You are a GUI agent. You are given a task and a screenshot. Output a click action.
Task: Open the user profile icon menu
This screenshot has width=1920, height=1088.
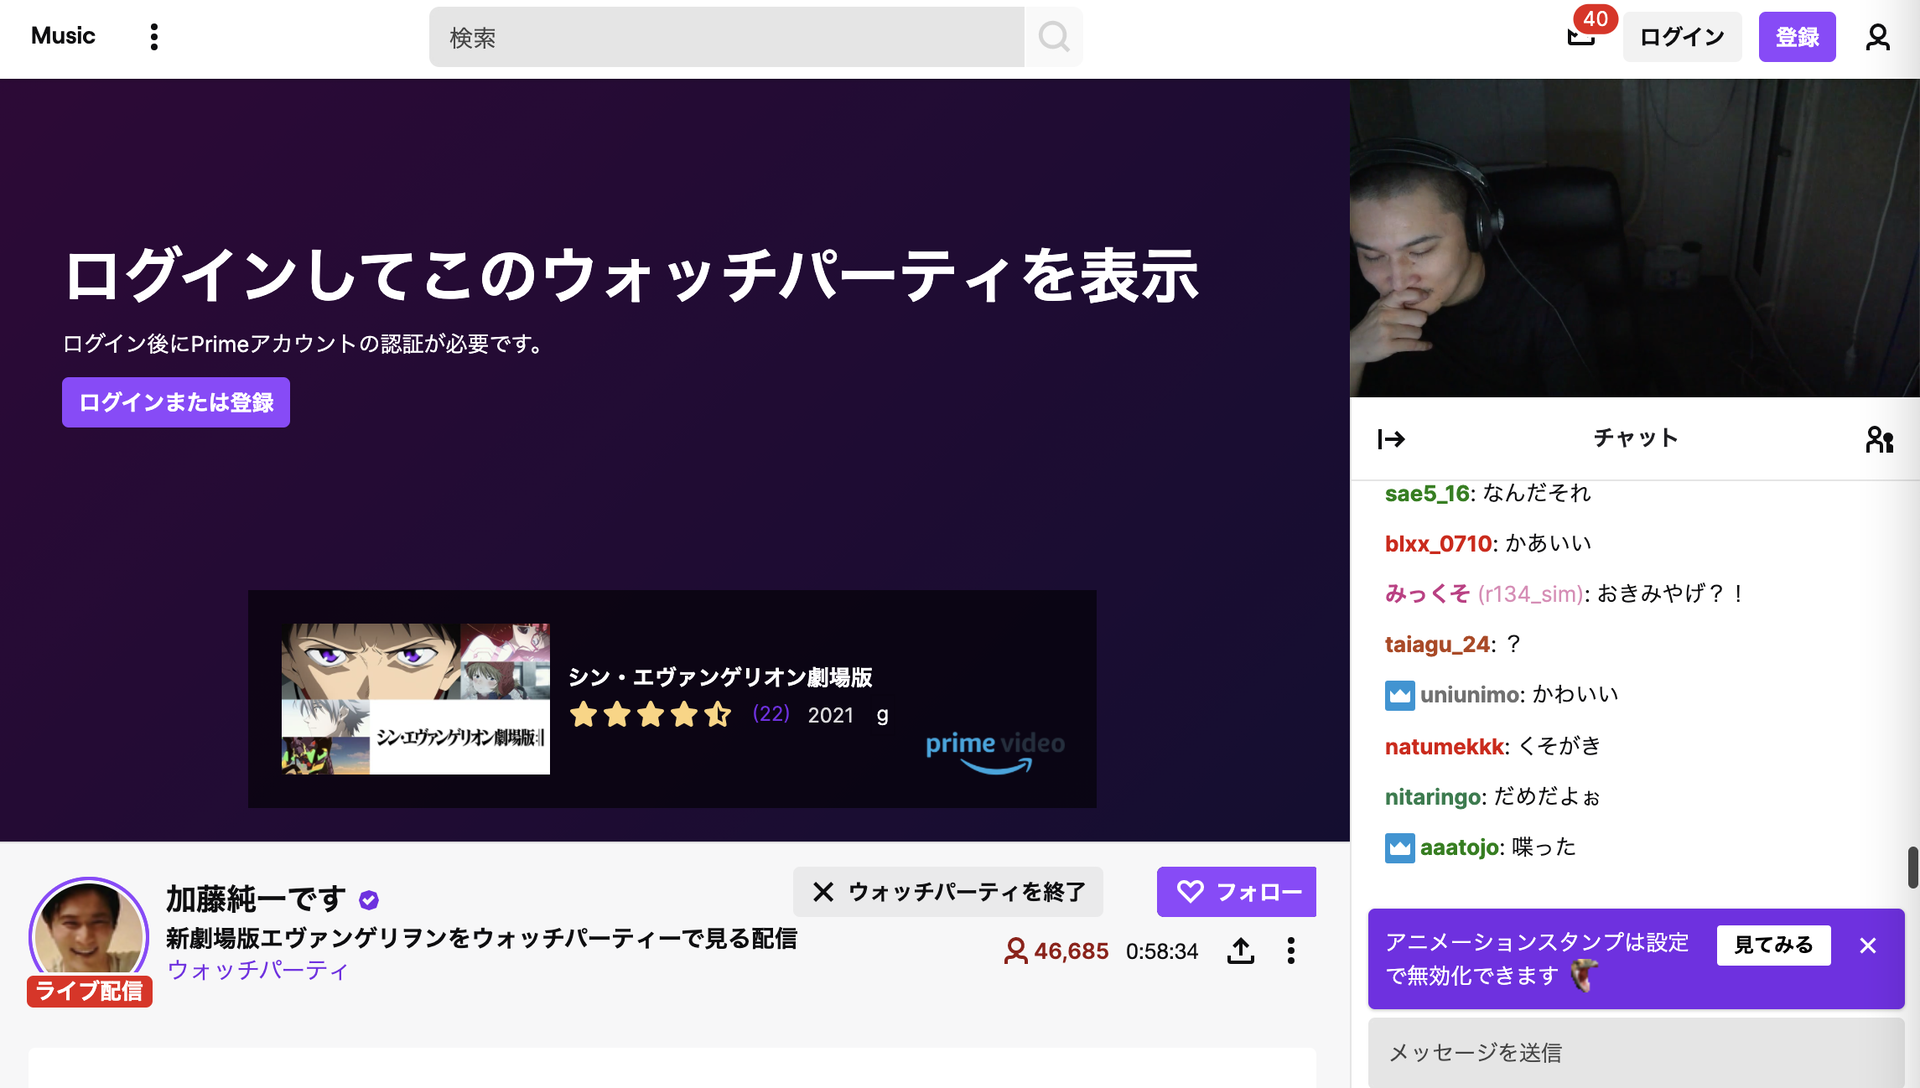[1878, 37]
